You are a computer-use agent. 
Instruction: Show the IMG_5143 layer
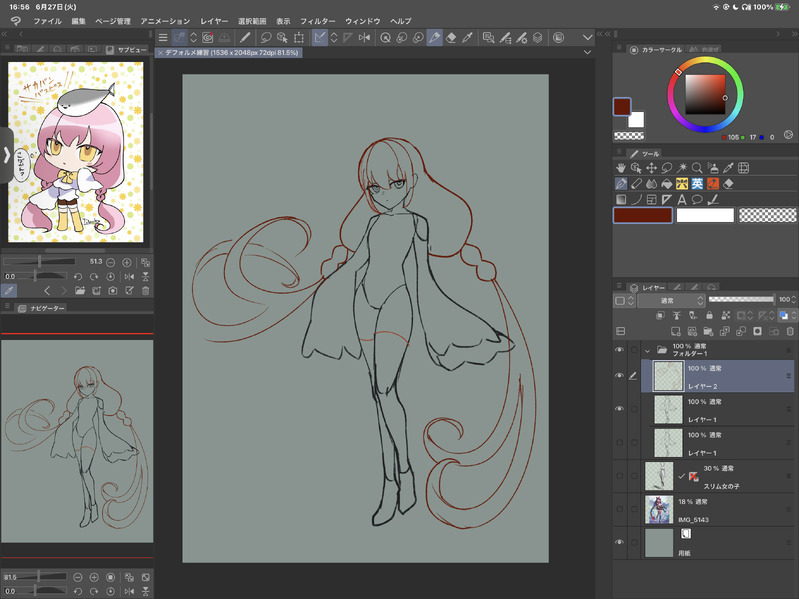pyautogui.click(x=619, y=509)
